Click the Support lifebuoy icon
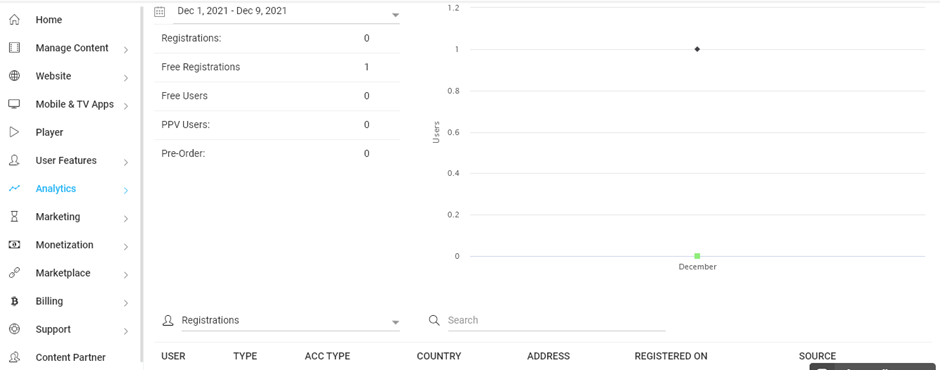The width and height of the screenshot is (940, 370). 14,329
